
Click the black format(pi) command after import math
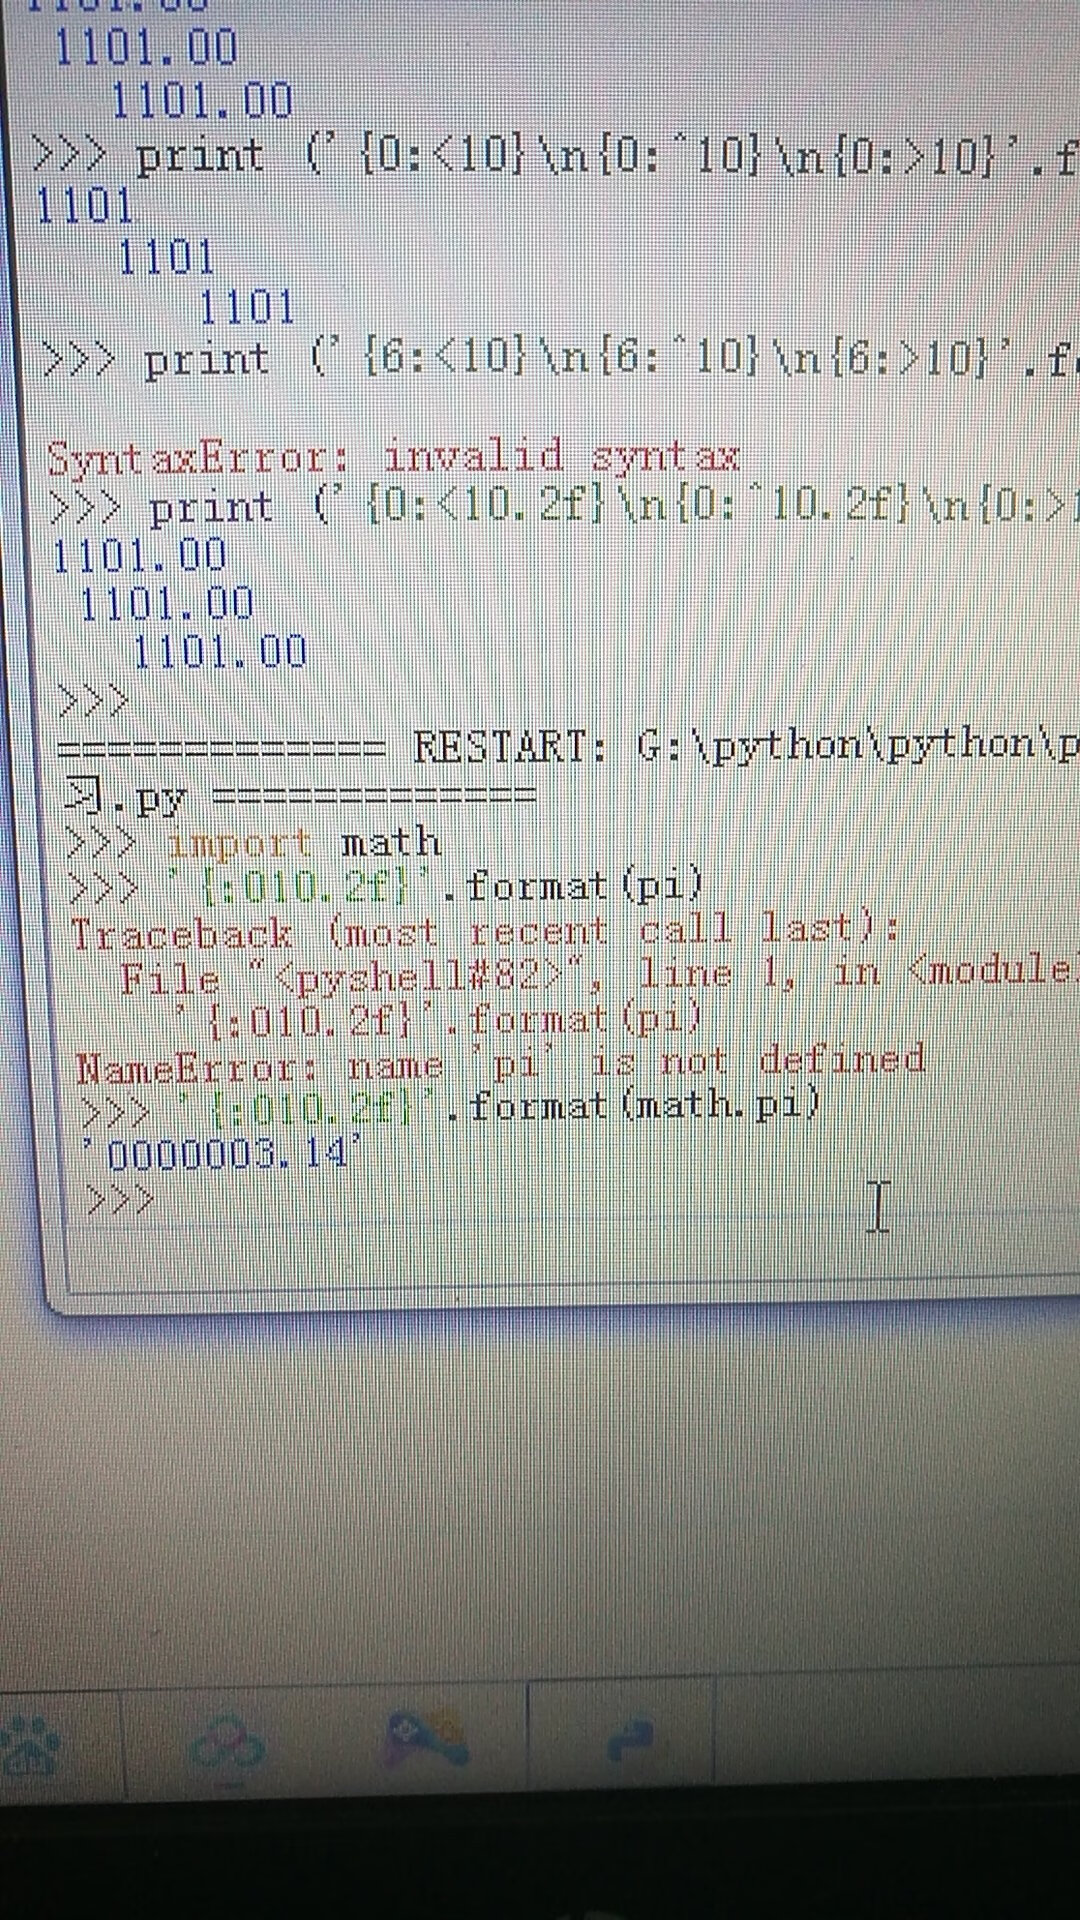coord(386,886)
